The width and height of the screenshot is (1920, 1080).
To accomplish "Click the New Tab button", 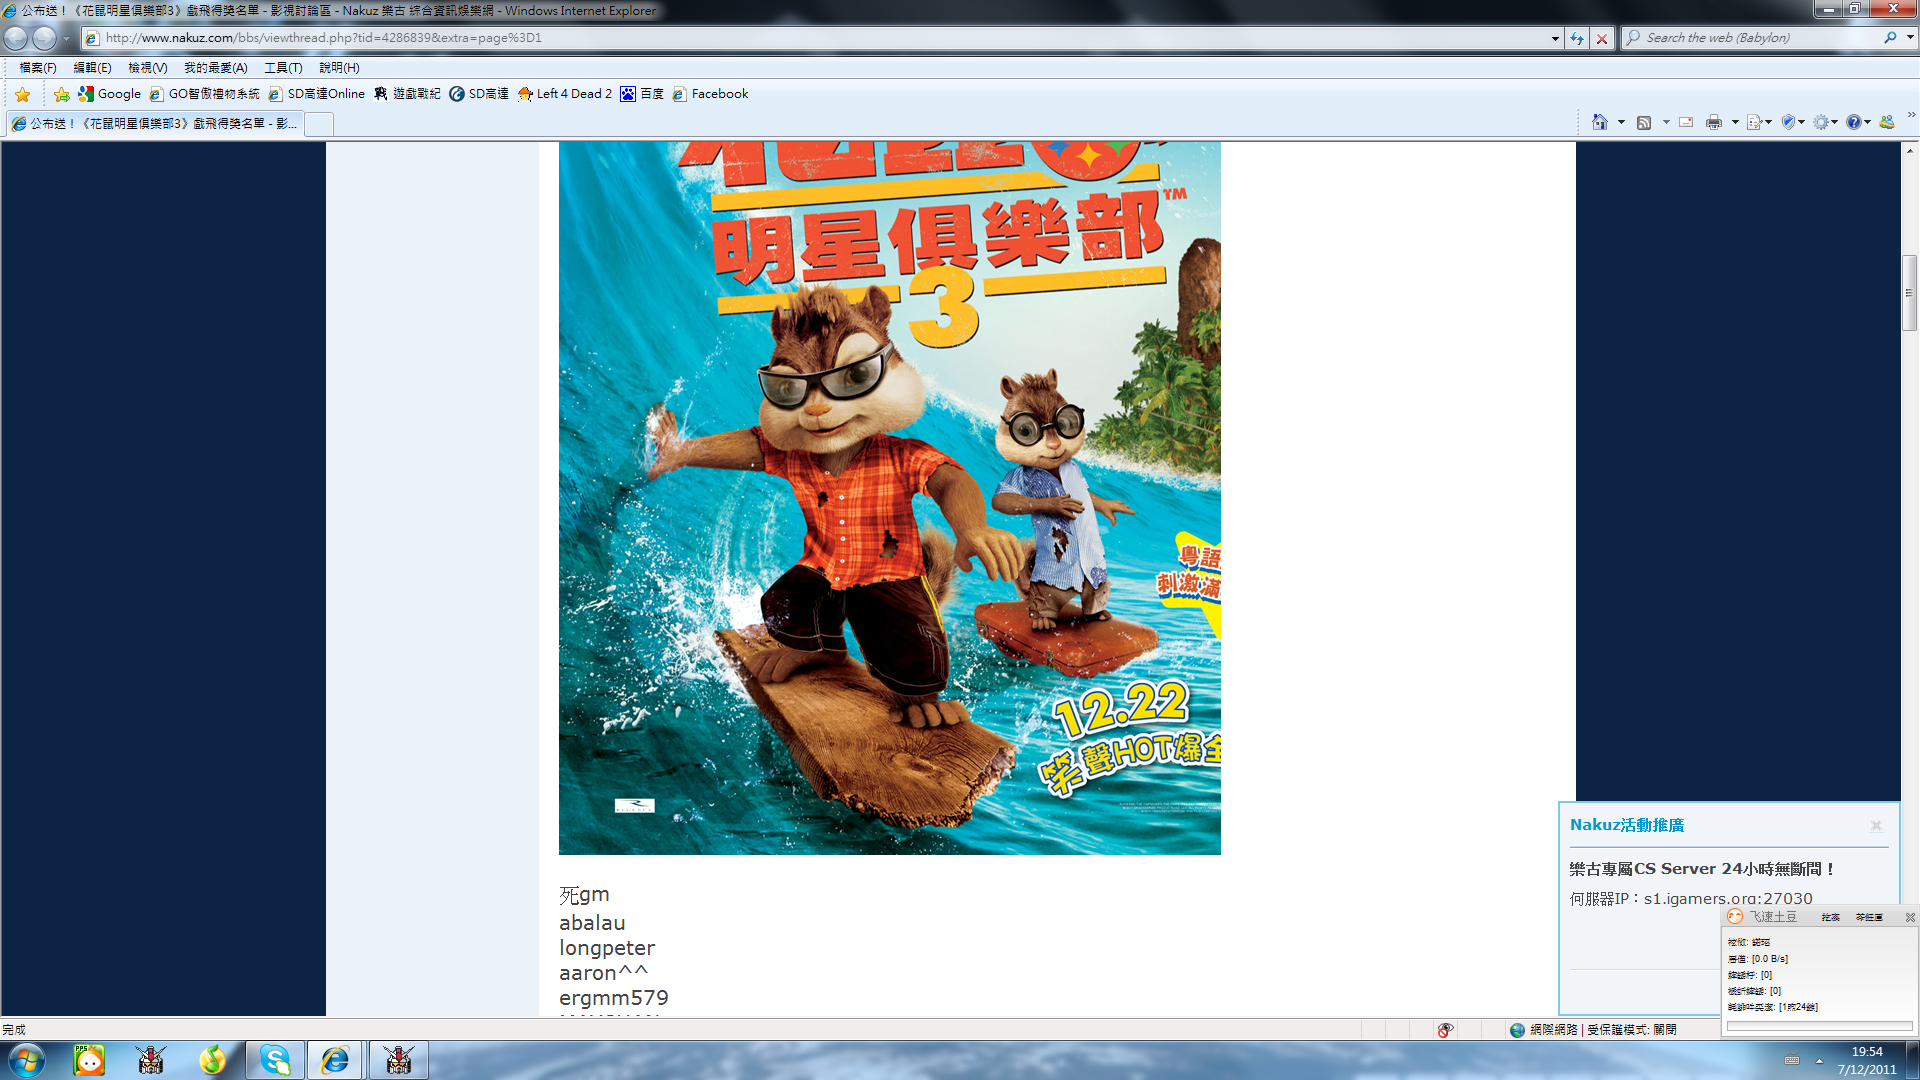I will pos(319,124).
